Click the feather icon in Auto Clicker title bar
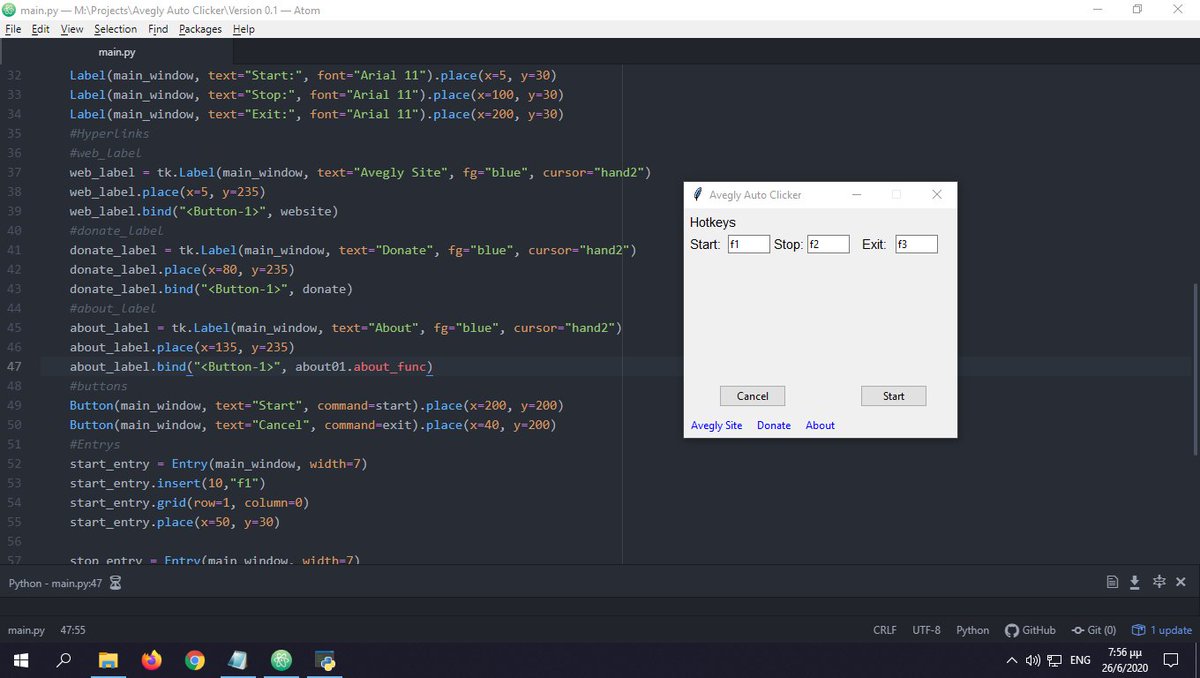Viewport: 1200px width, 678px height. click(698, 195)
